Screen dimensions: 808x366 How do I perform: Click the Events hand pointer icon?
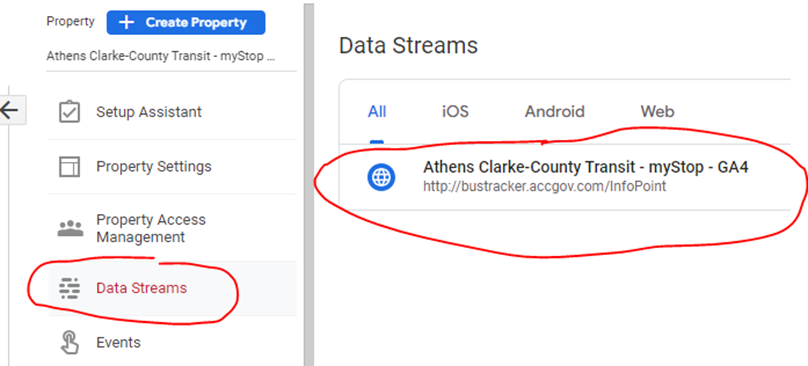(70, 342)
